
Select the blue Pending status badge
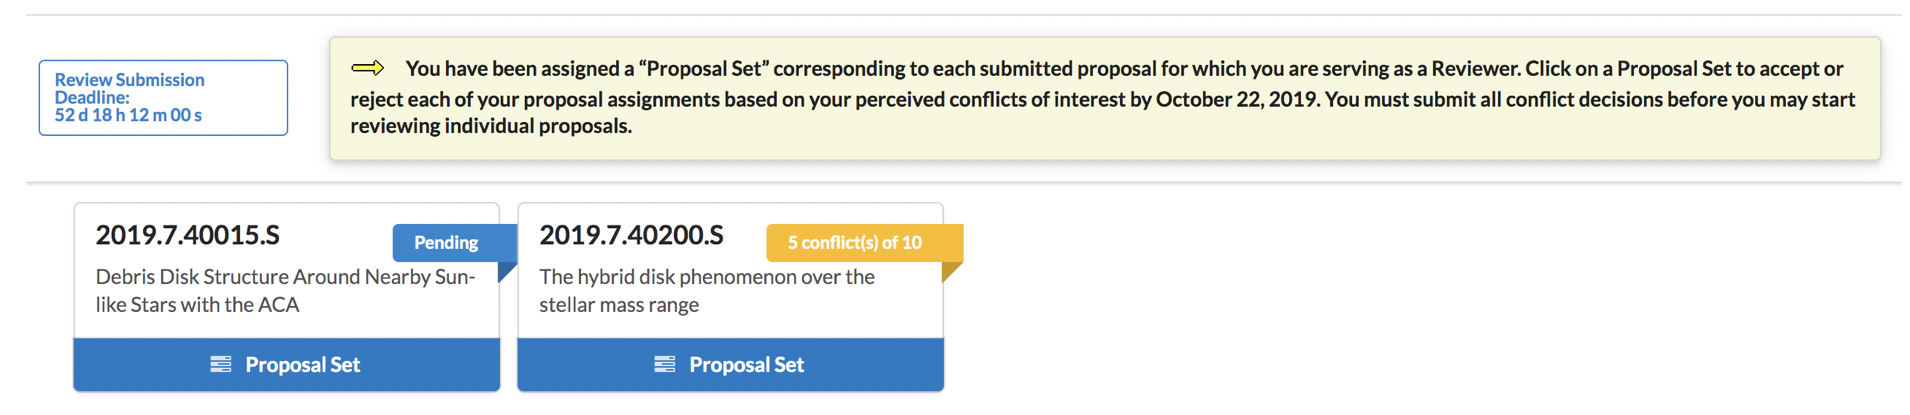[x=446, y=242]
